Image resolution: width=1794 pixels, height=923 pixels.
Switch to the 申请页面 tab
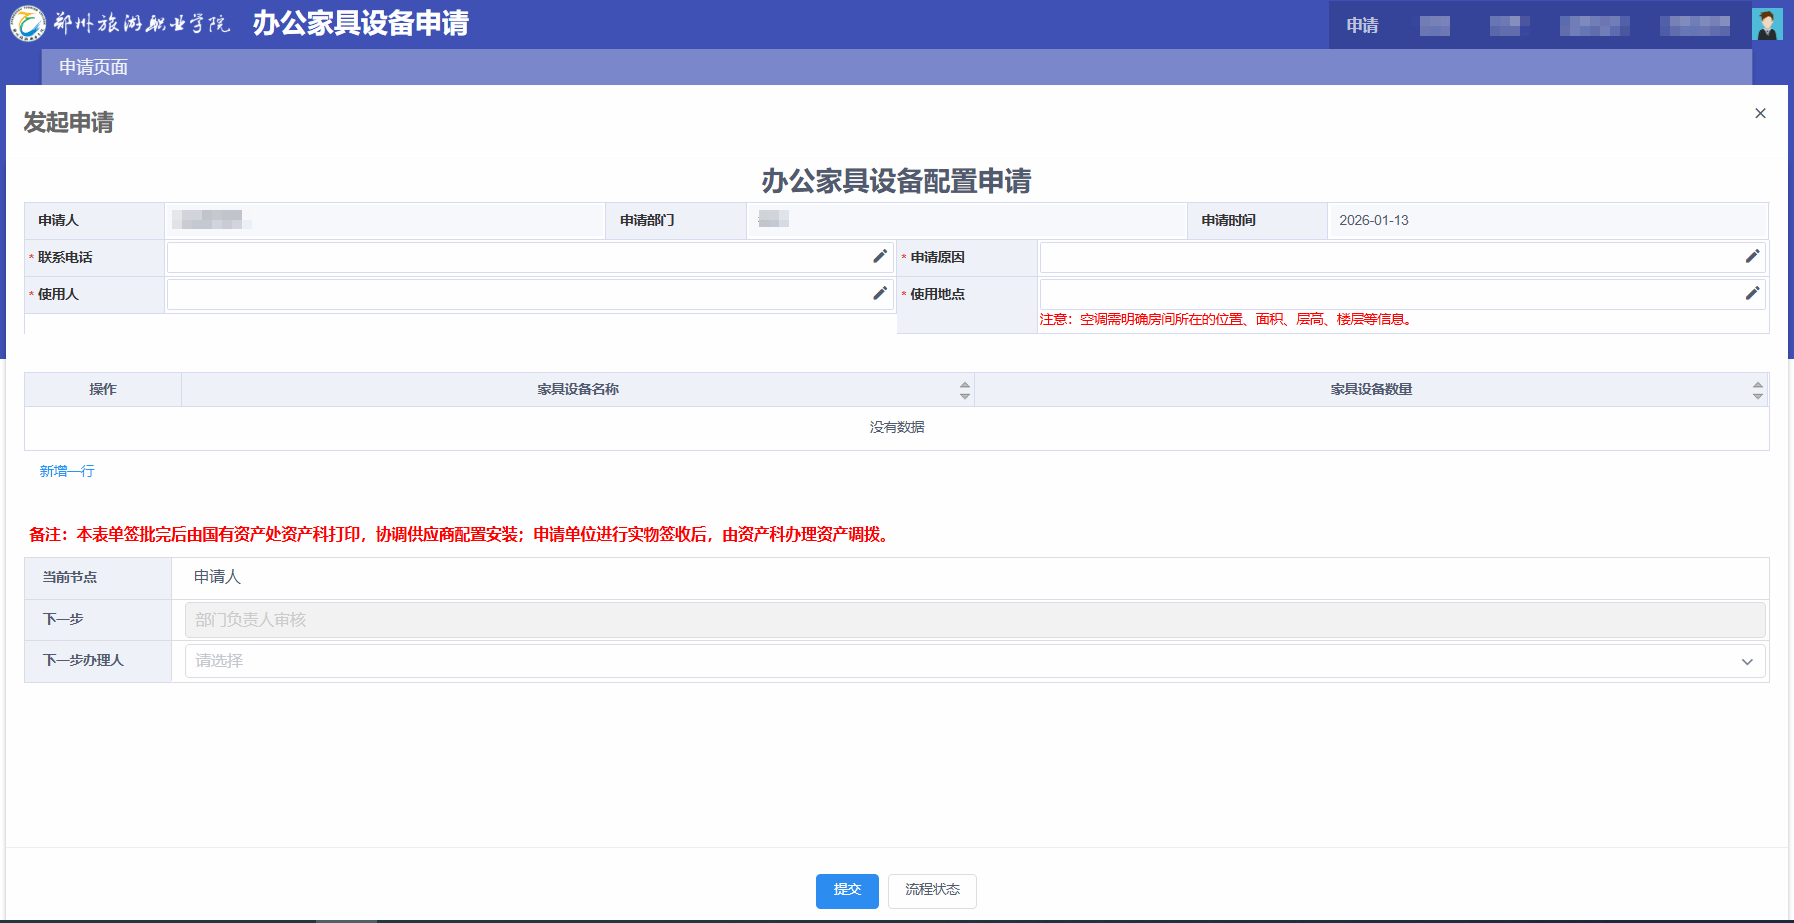pos(93,67)
